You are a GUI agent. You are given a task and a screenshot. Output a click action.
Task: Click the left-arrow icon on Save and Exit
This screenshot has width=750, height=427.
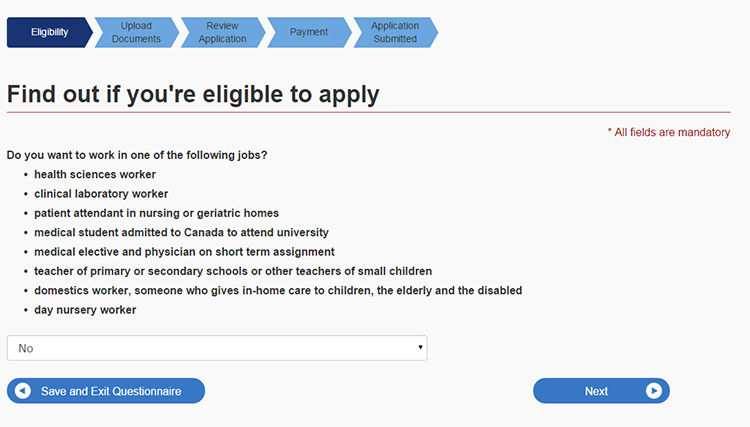pos(23,391)
